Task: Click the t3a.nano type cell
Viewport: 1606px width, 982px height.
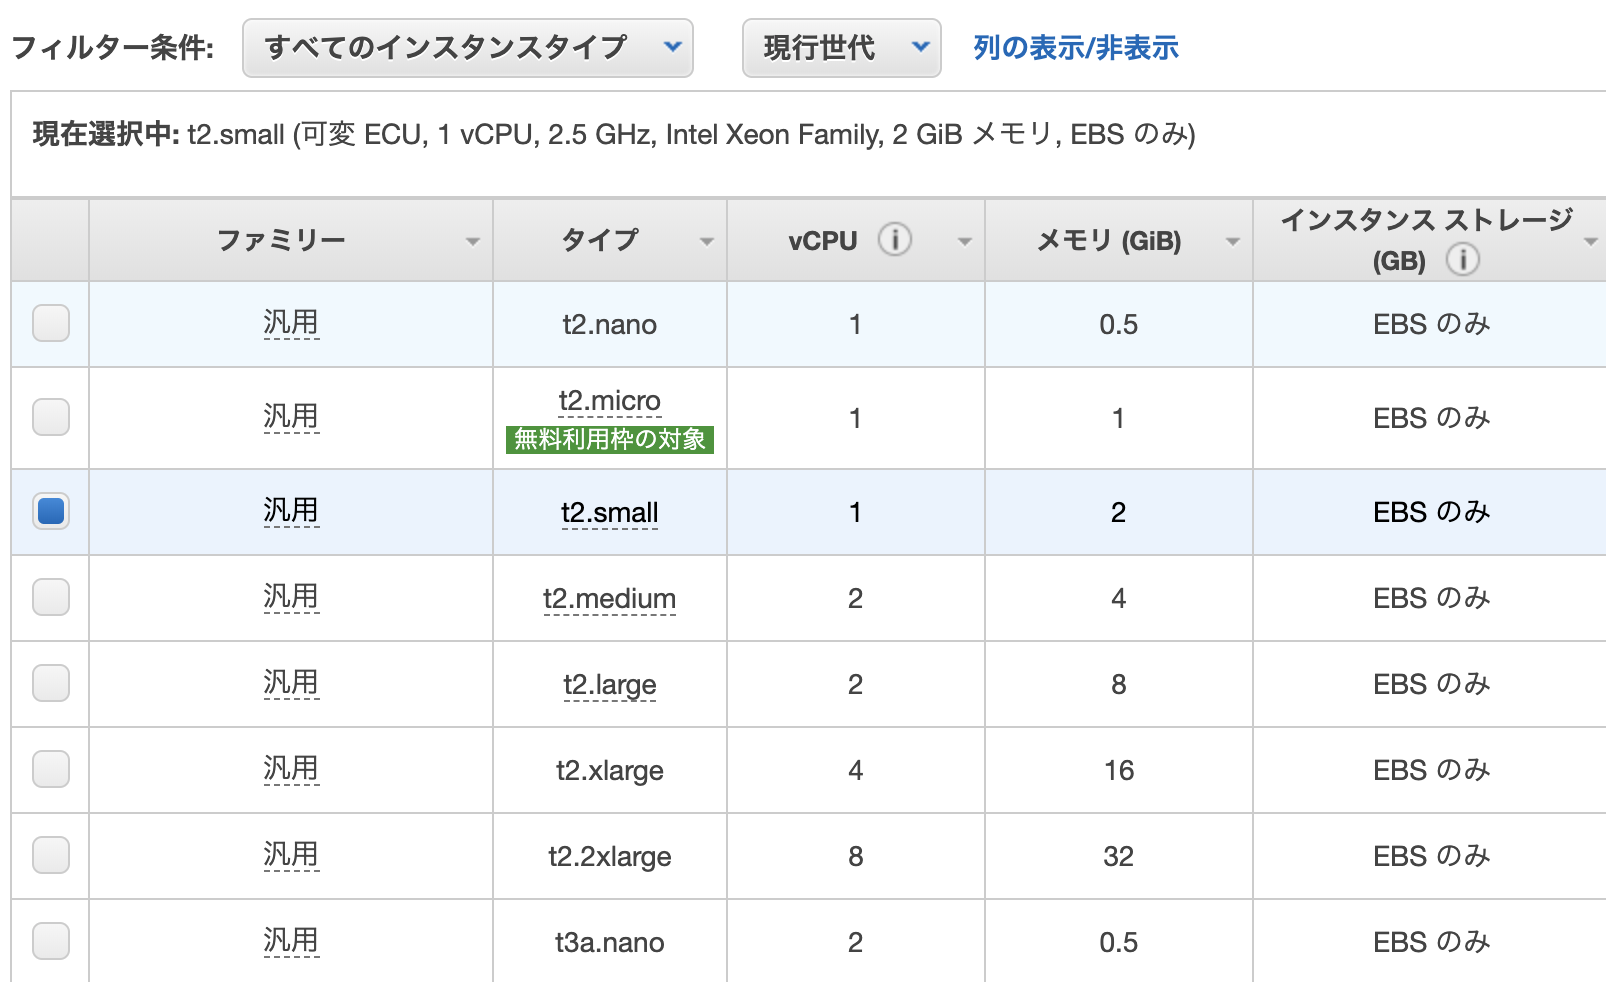Action: coord(609,943)
